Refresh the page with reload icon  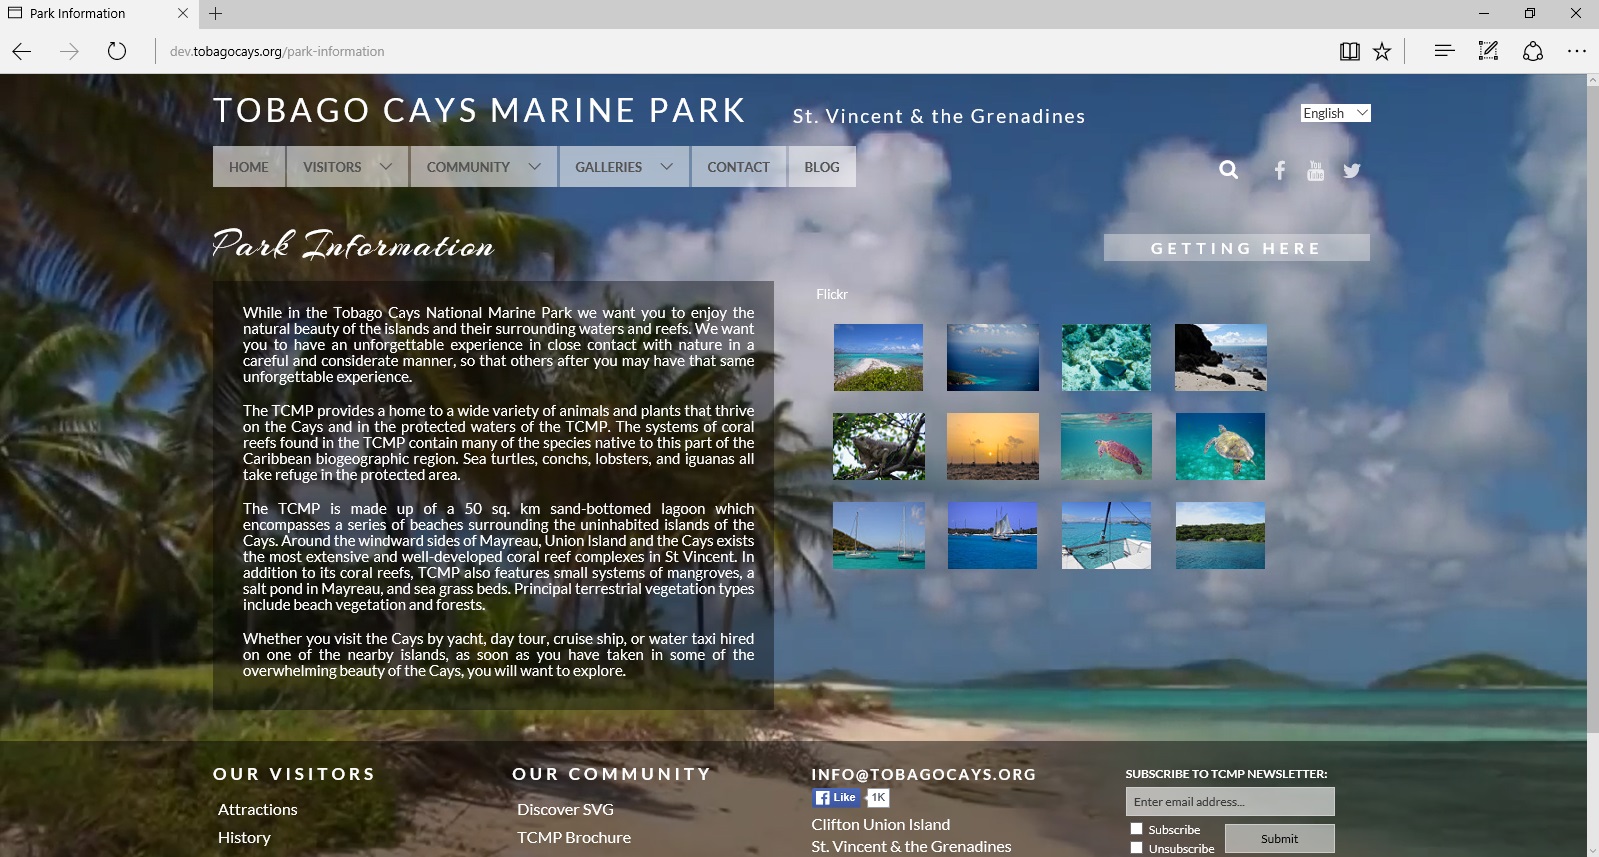117,51
